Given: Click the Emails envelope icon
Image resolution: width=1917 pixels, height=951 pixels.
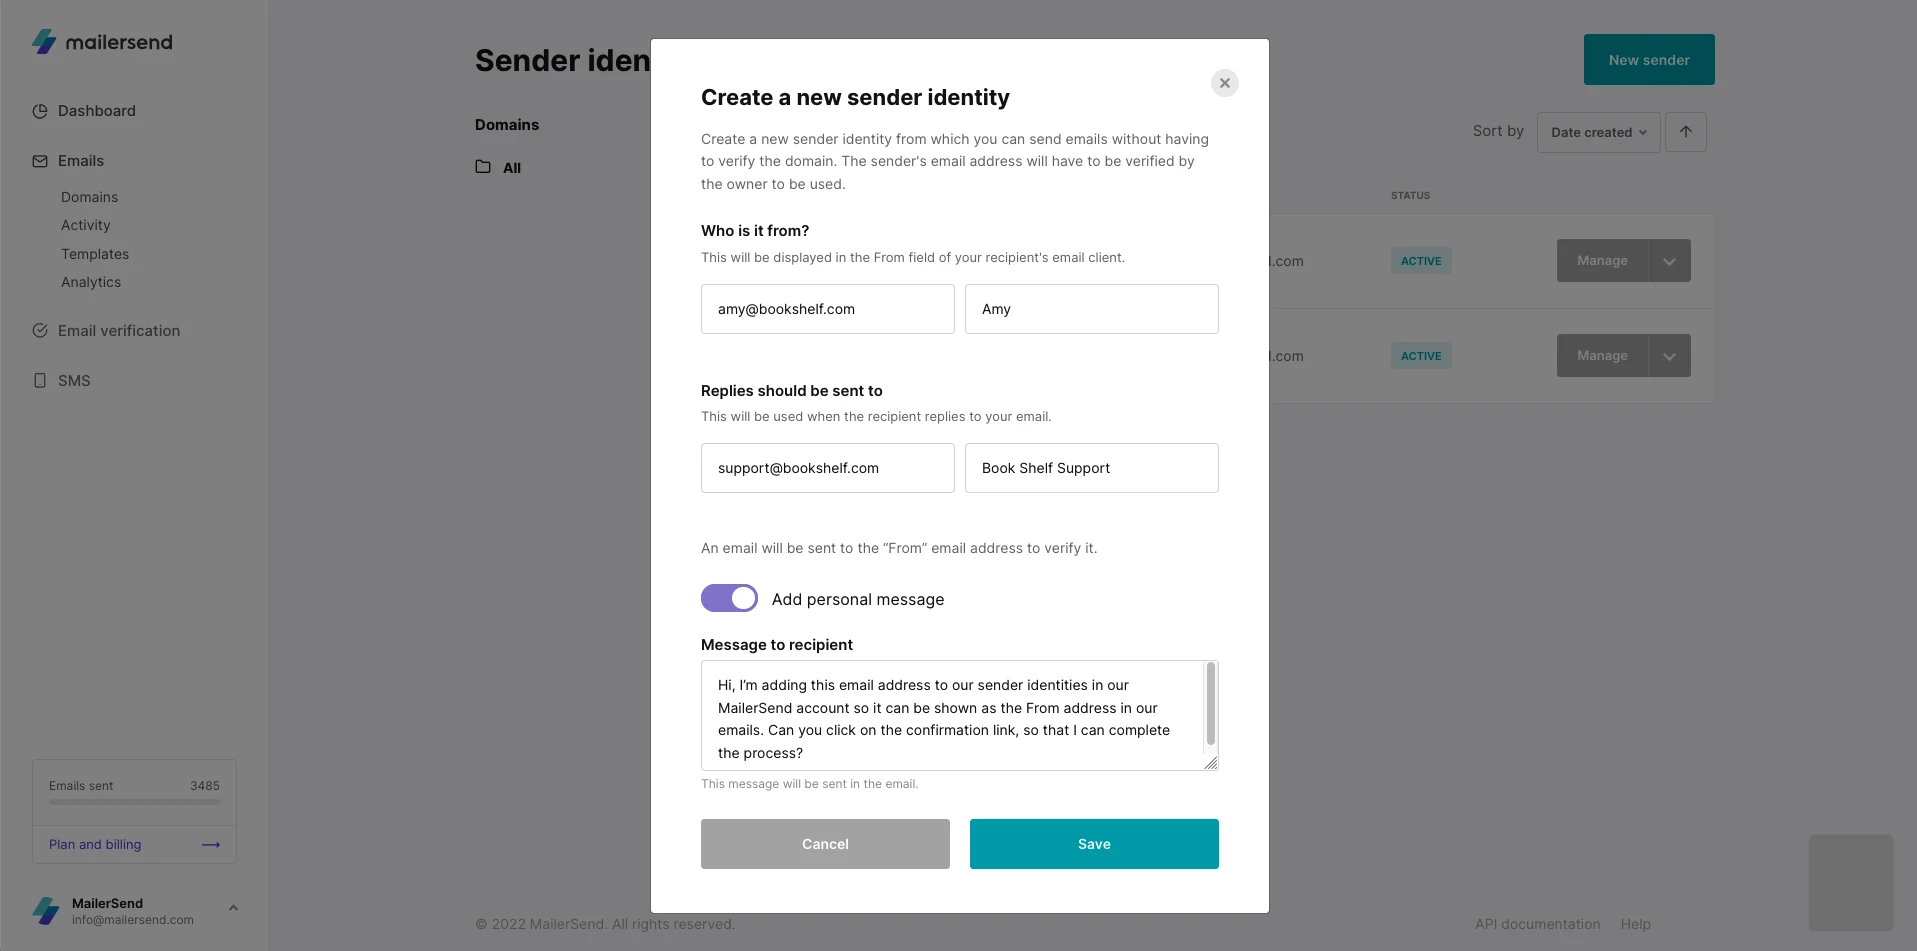Looking at the screenshot, I should [40, 161].
